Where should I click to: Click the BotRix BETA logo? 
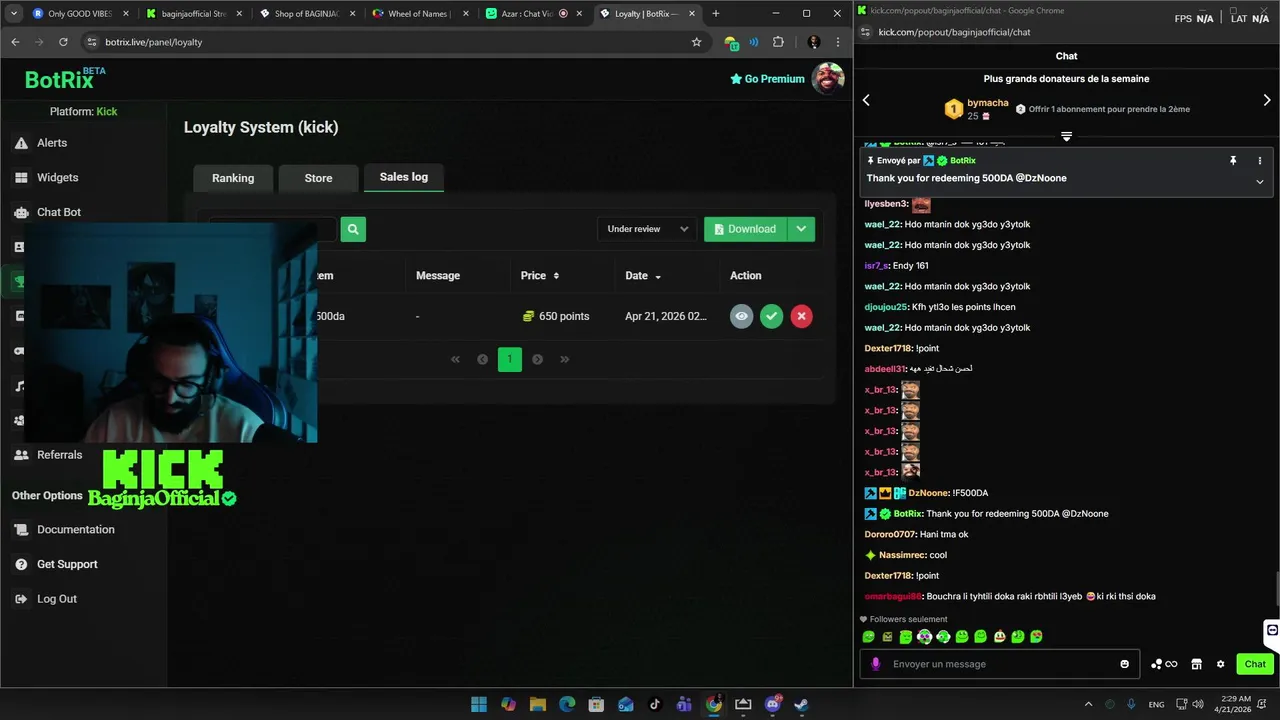click(x=65, y=79)
